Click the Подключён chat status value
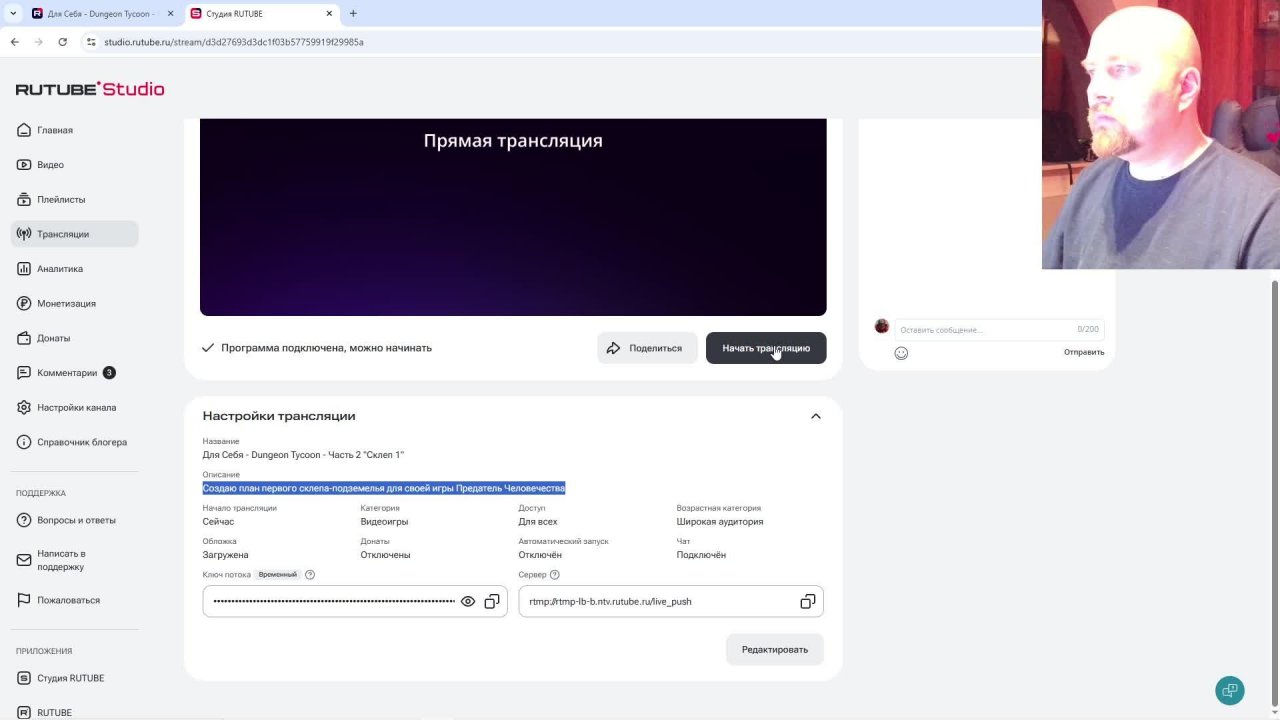This screenshot has width=1280, height=720. click(x=701, y=555)
